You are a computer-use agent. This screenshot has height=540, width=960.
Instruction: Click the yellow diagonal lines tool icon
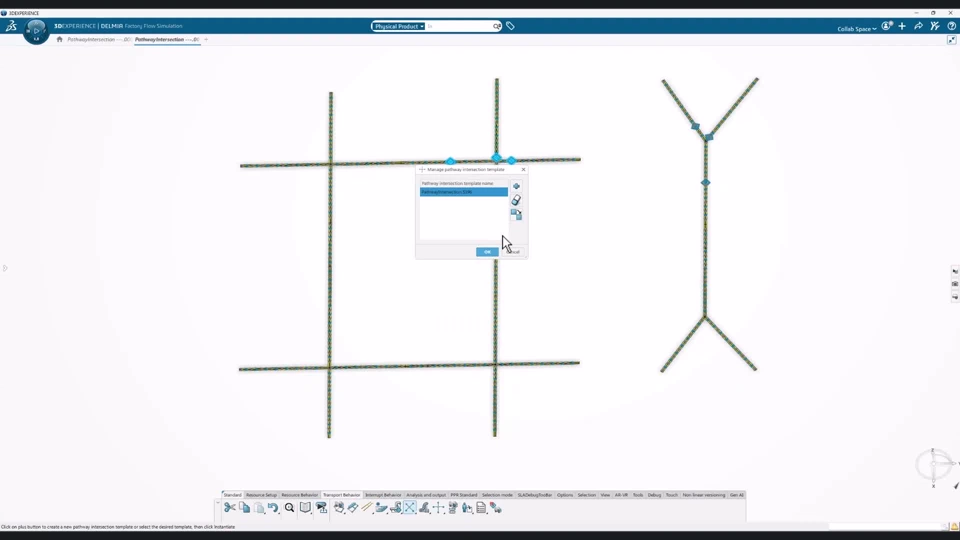367,508
